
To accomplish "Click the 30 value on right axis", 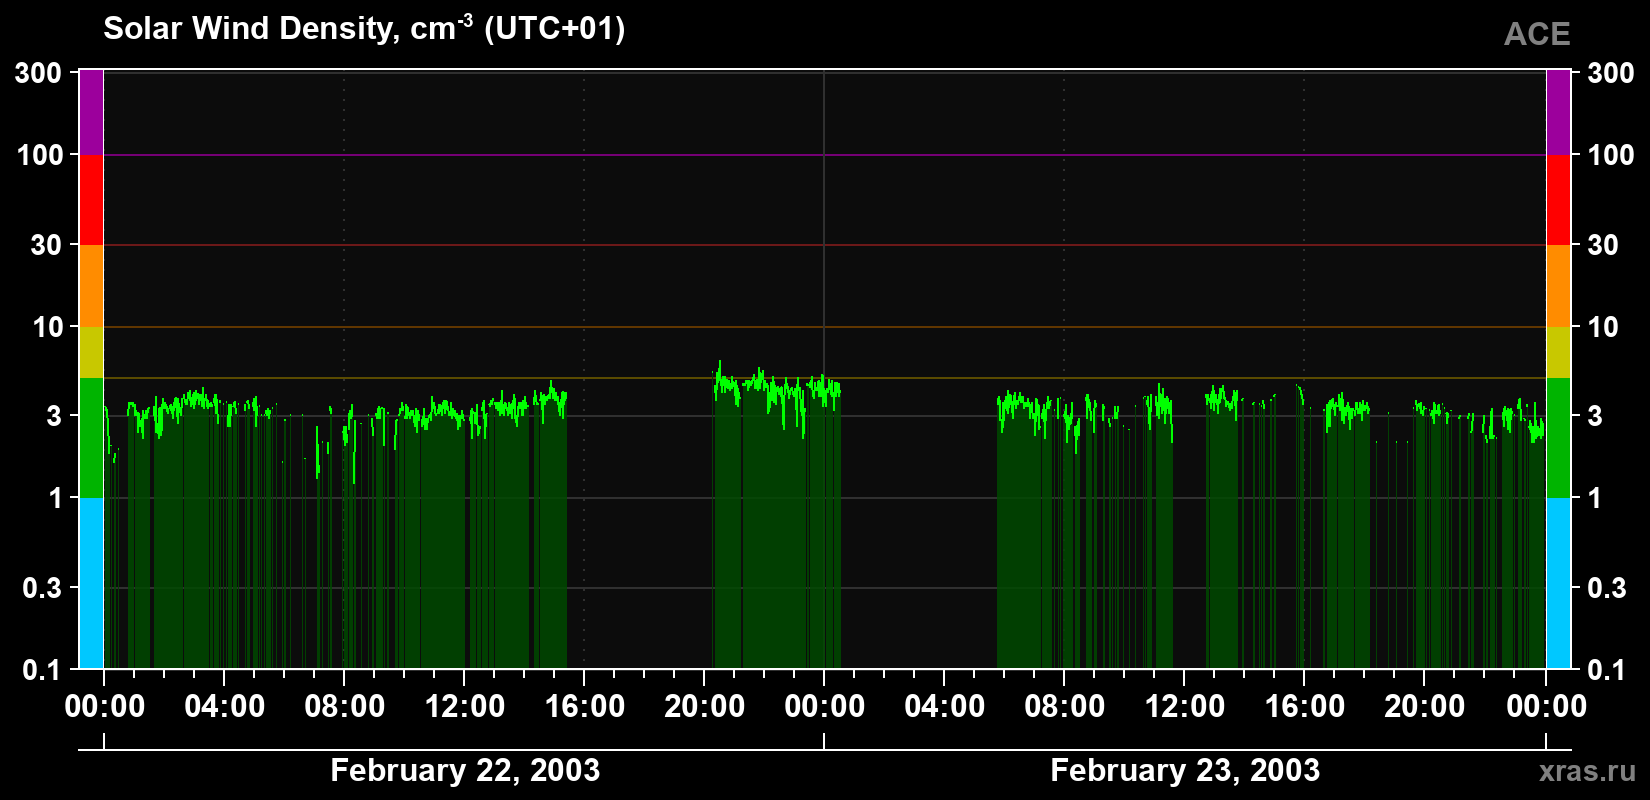I will [1603, 245].
